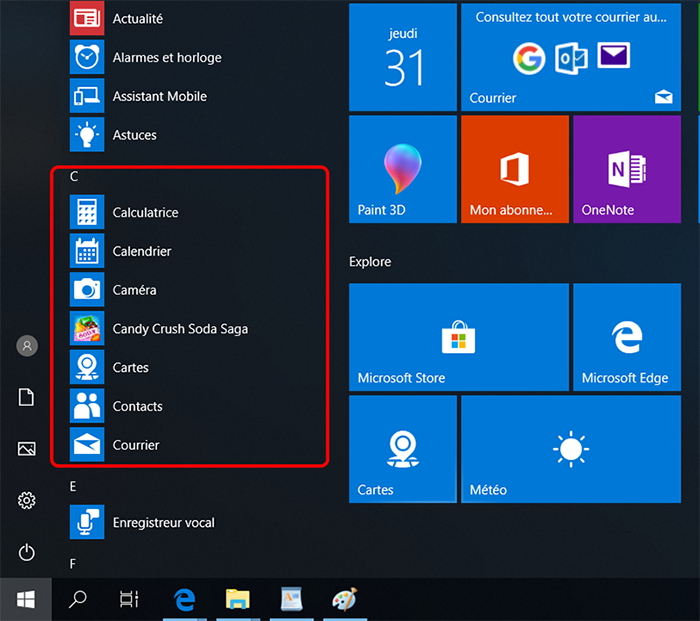Image resolution: width=700 pixels, height=621 pixels.
Task: Select the Alarmes et horloge label
Action: [x=167, y=58]
